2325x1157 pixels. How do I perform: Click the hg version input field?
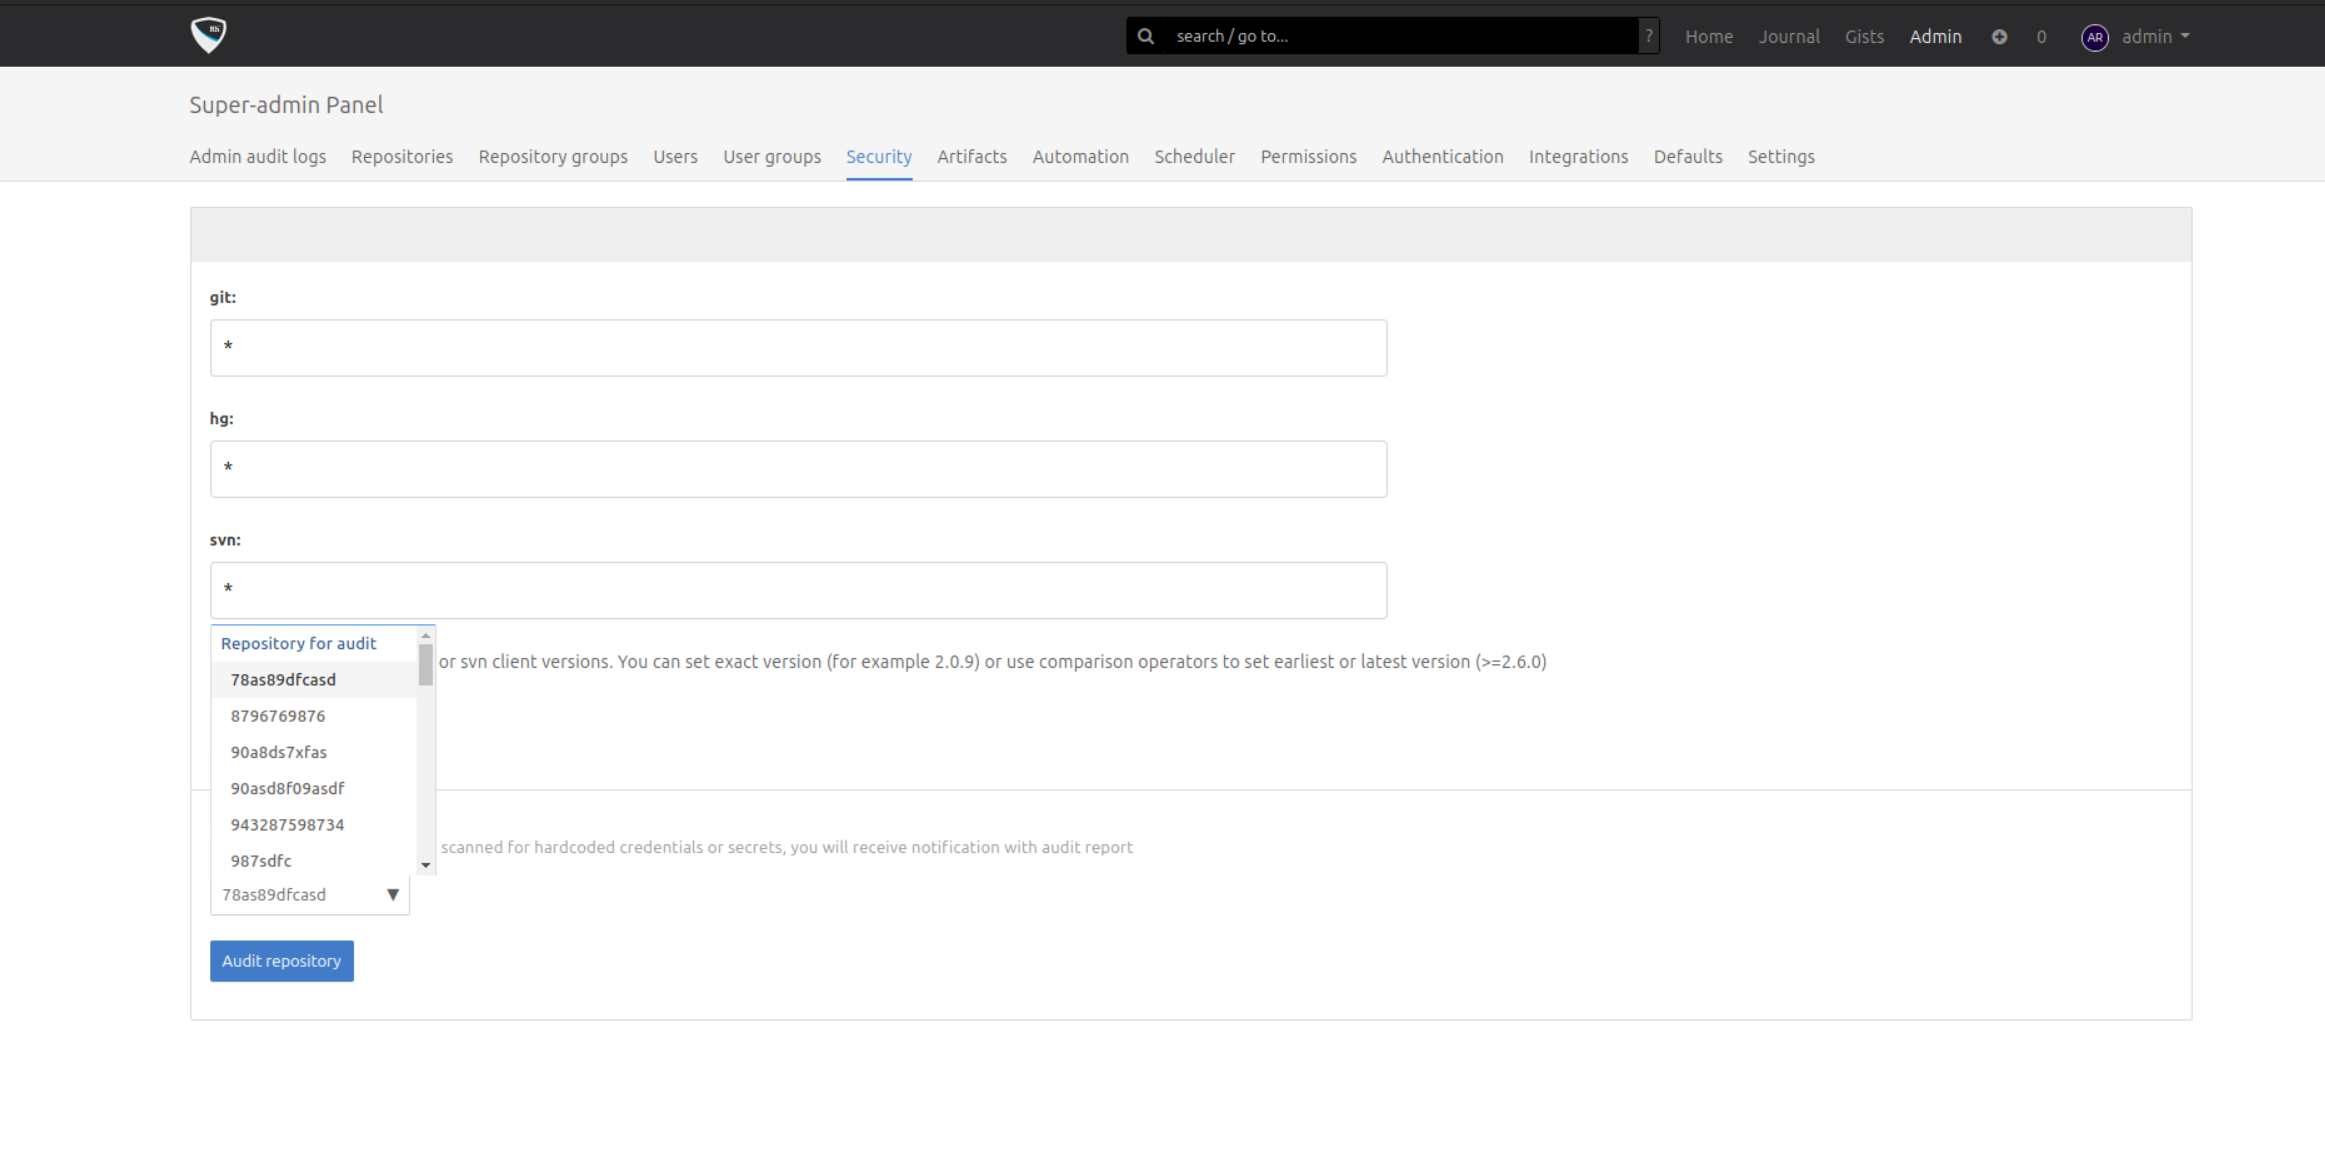pos(798,469)
